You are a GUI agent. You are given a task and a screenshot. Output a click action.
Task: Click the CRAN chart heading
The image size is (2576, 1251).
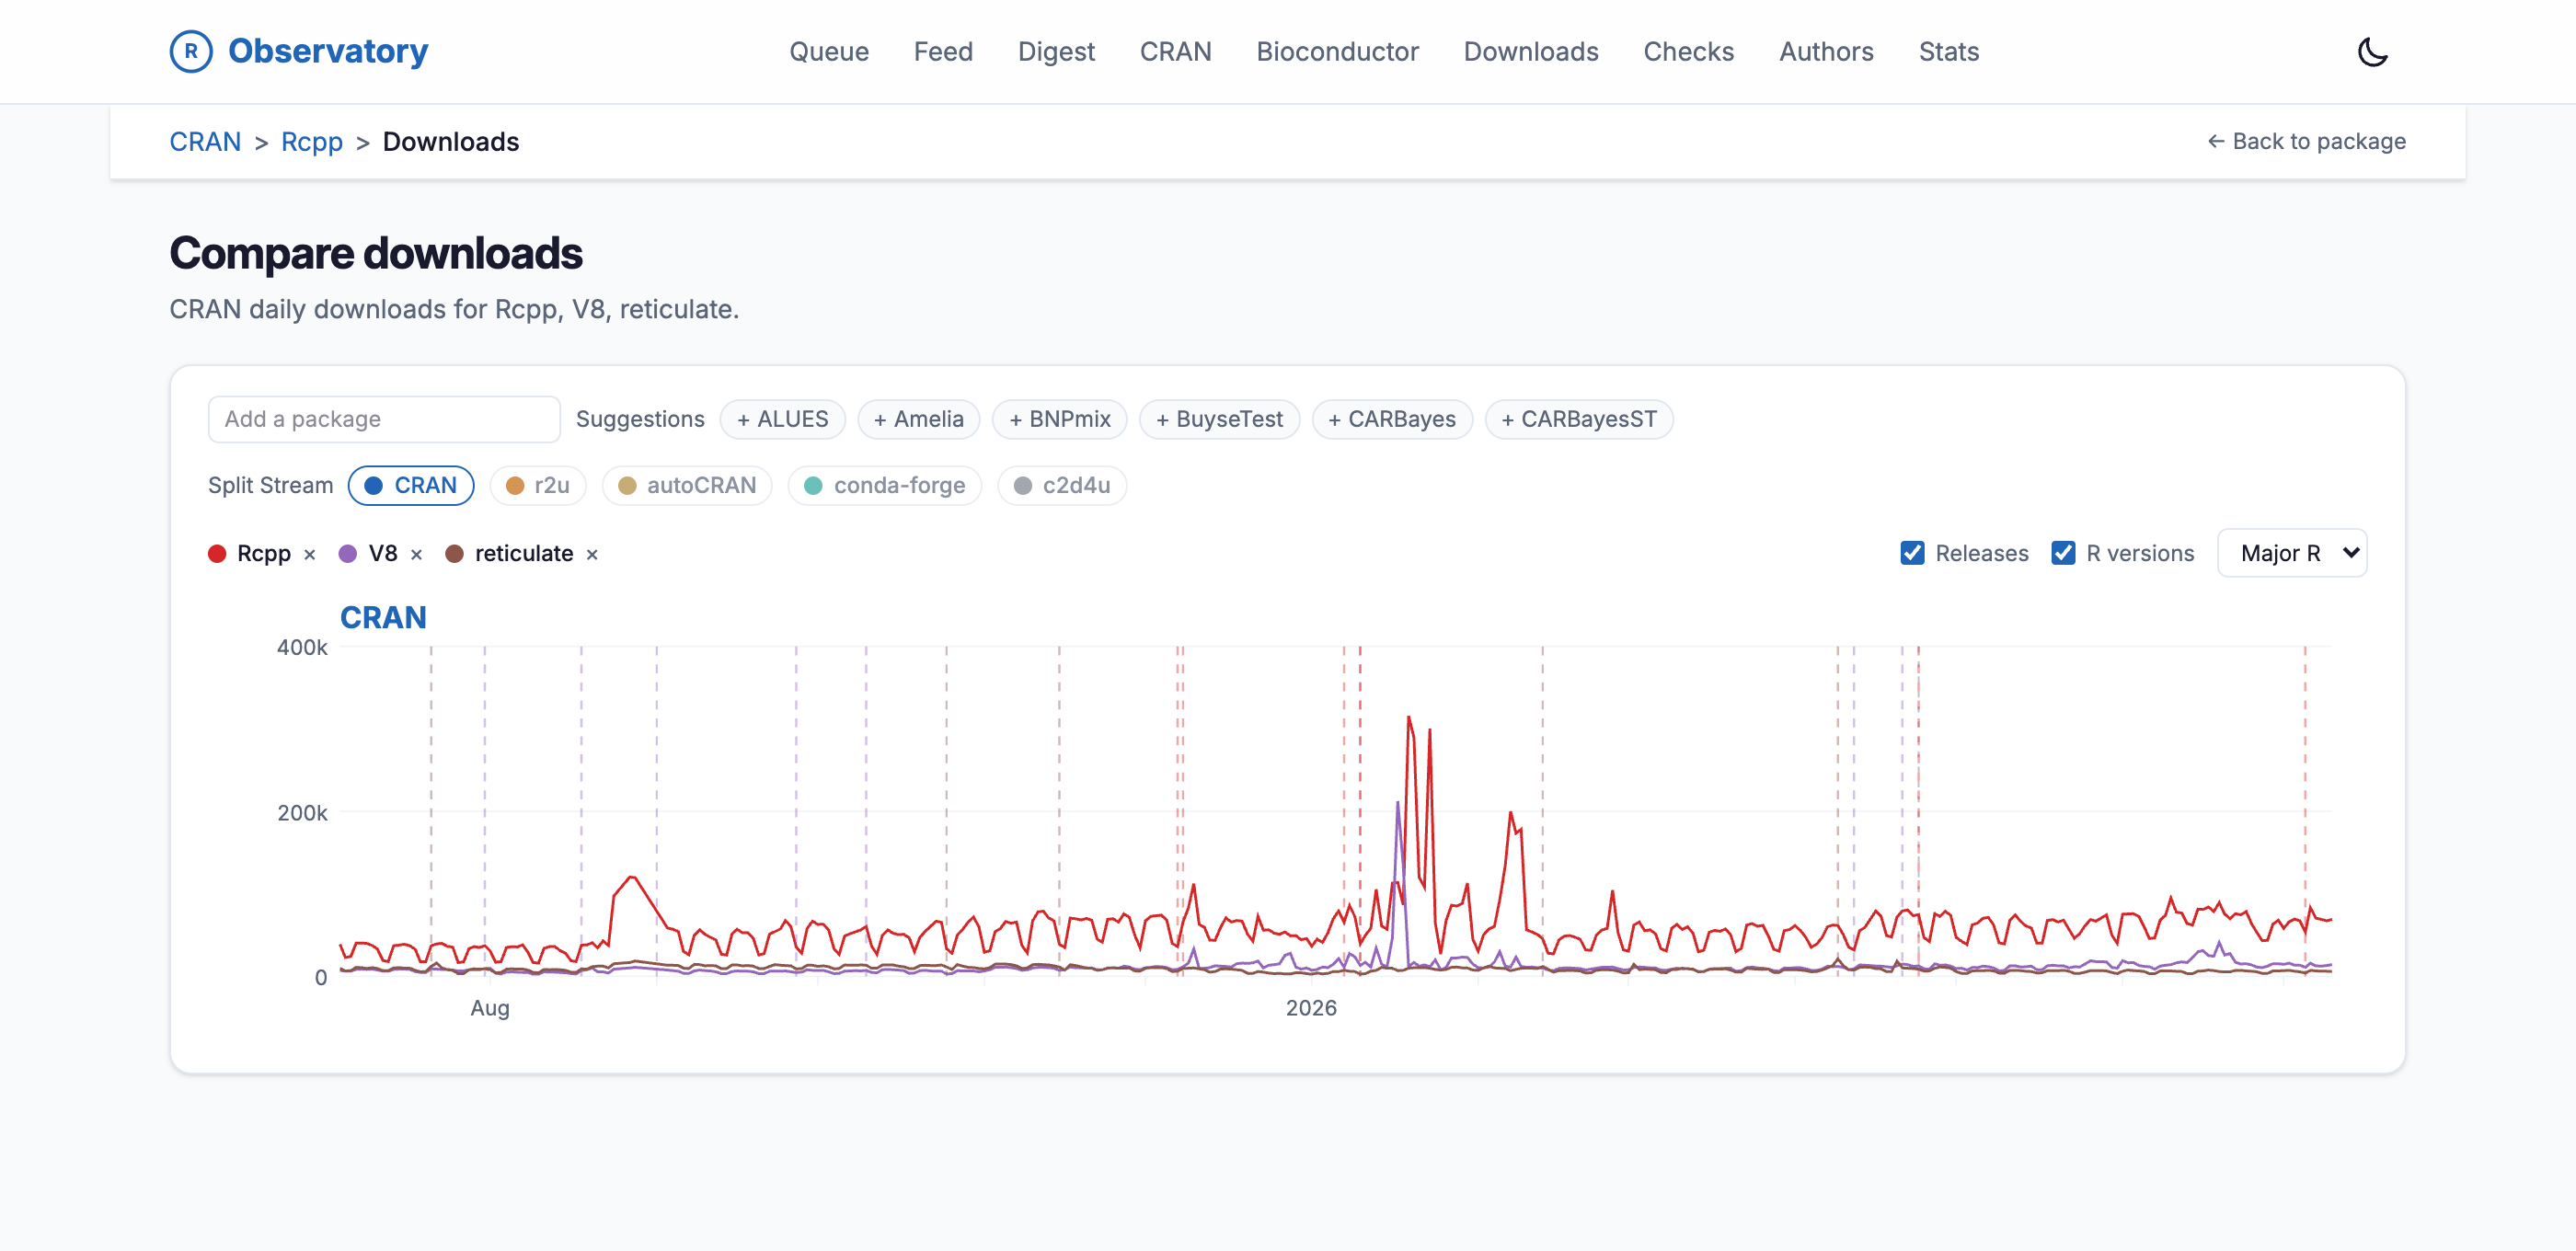(383, 617)
